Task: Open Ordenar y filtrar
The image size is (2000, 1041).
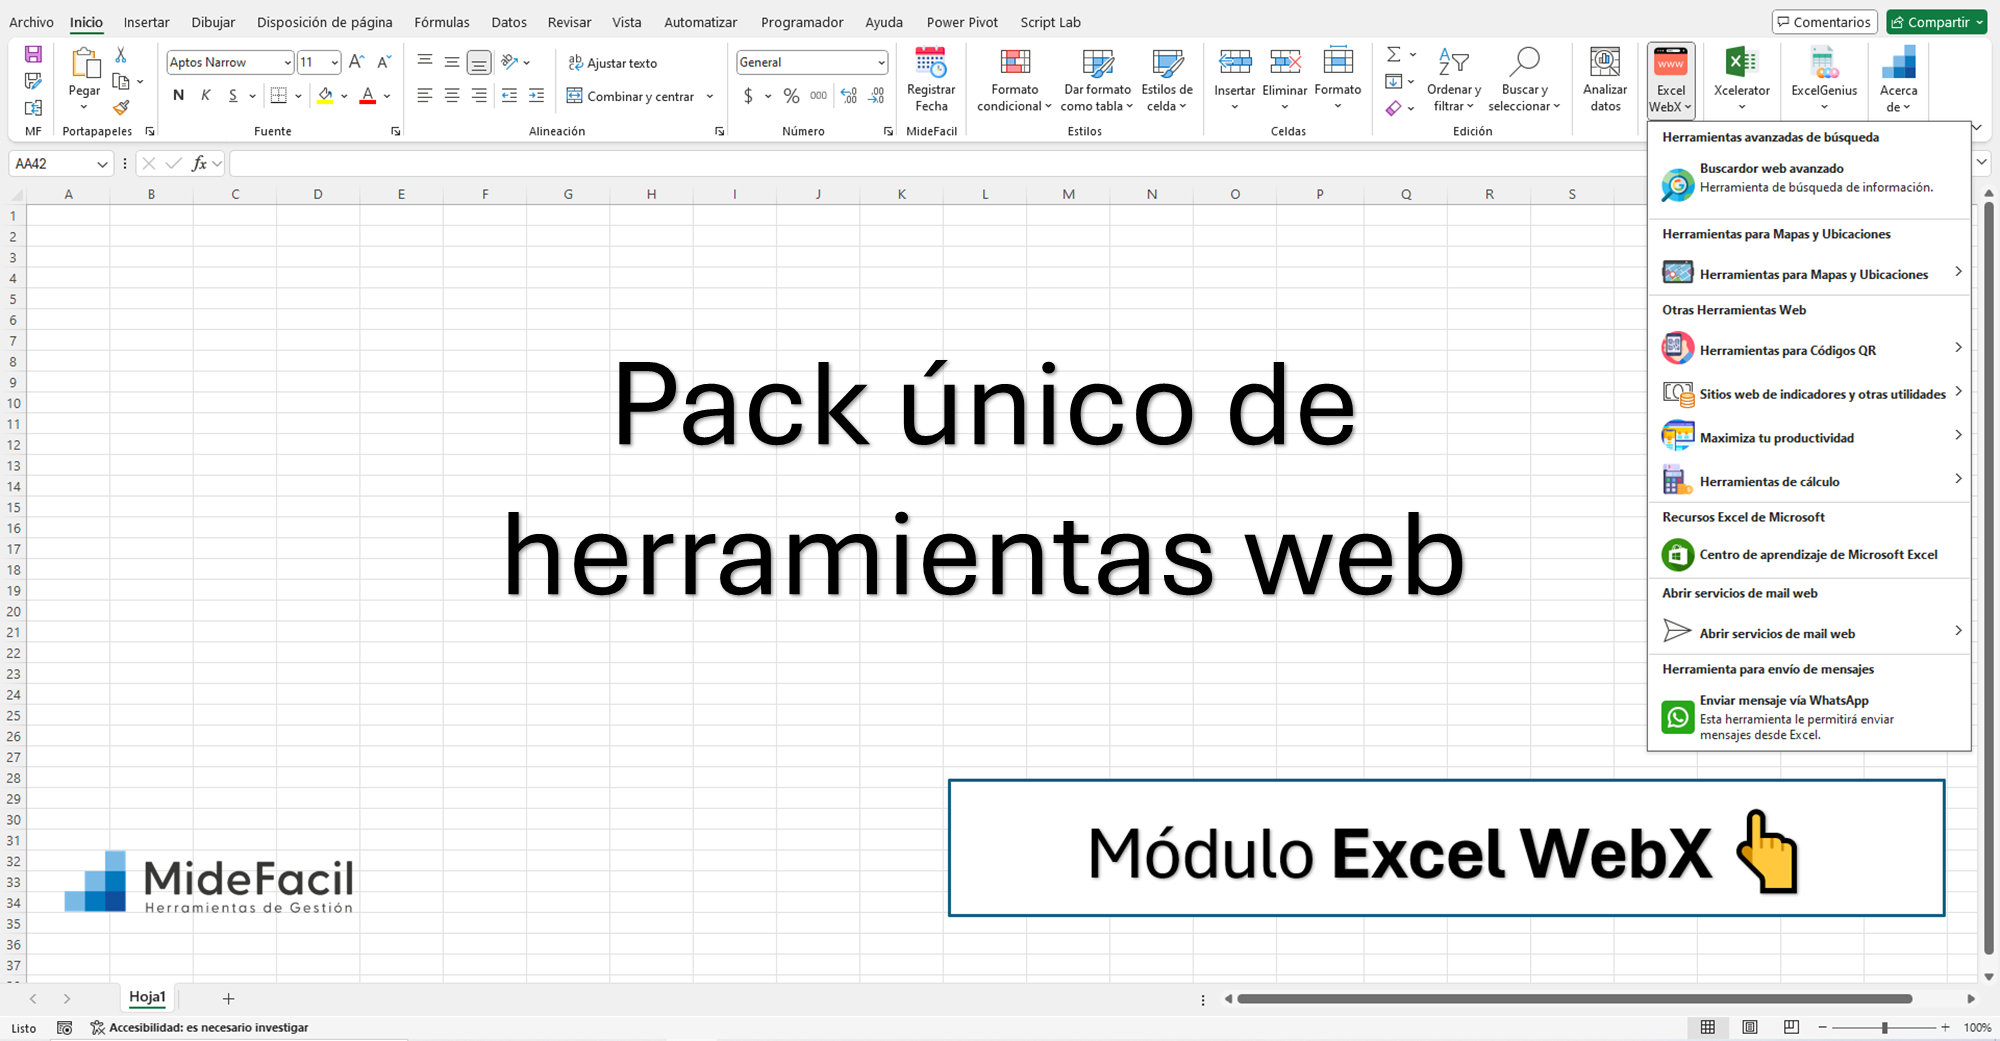Action: click(1453, 79)
